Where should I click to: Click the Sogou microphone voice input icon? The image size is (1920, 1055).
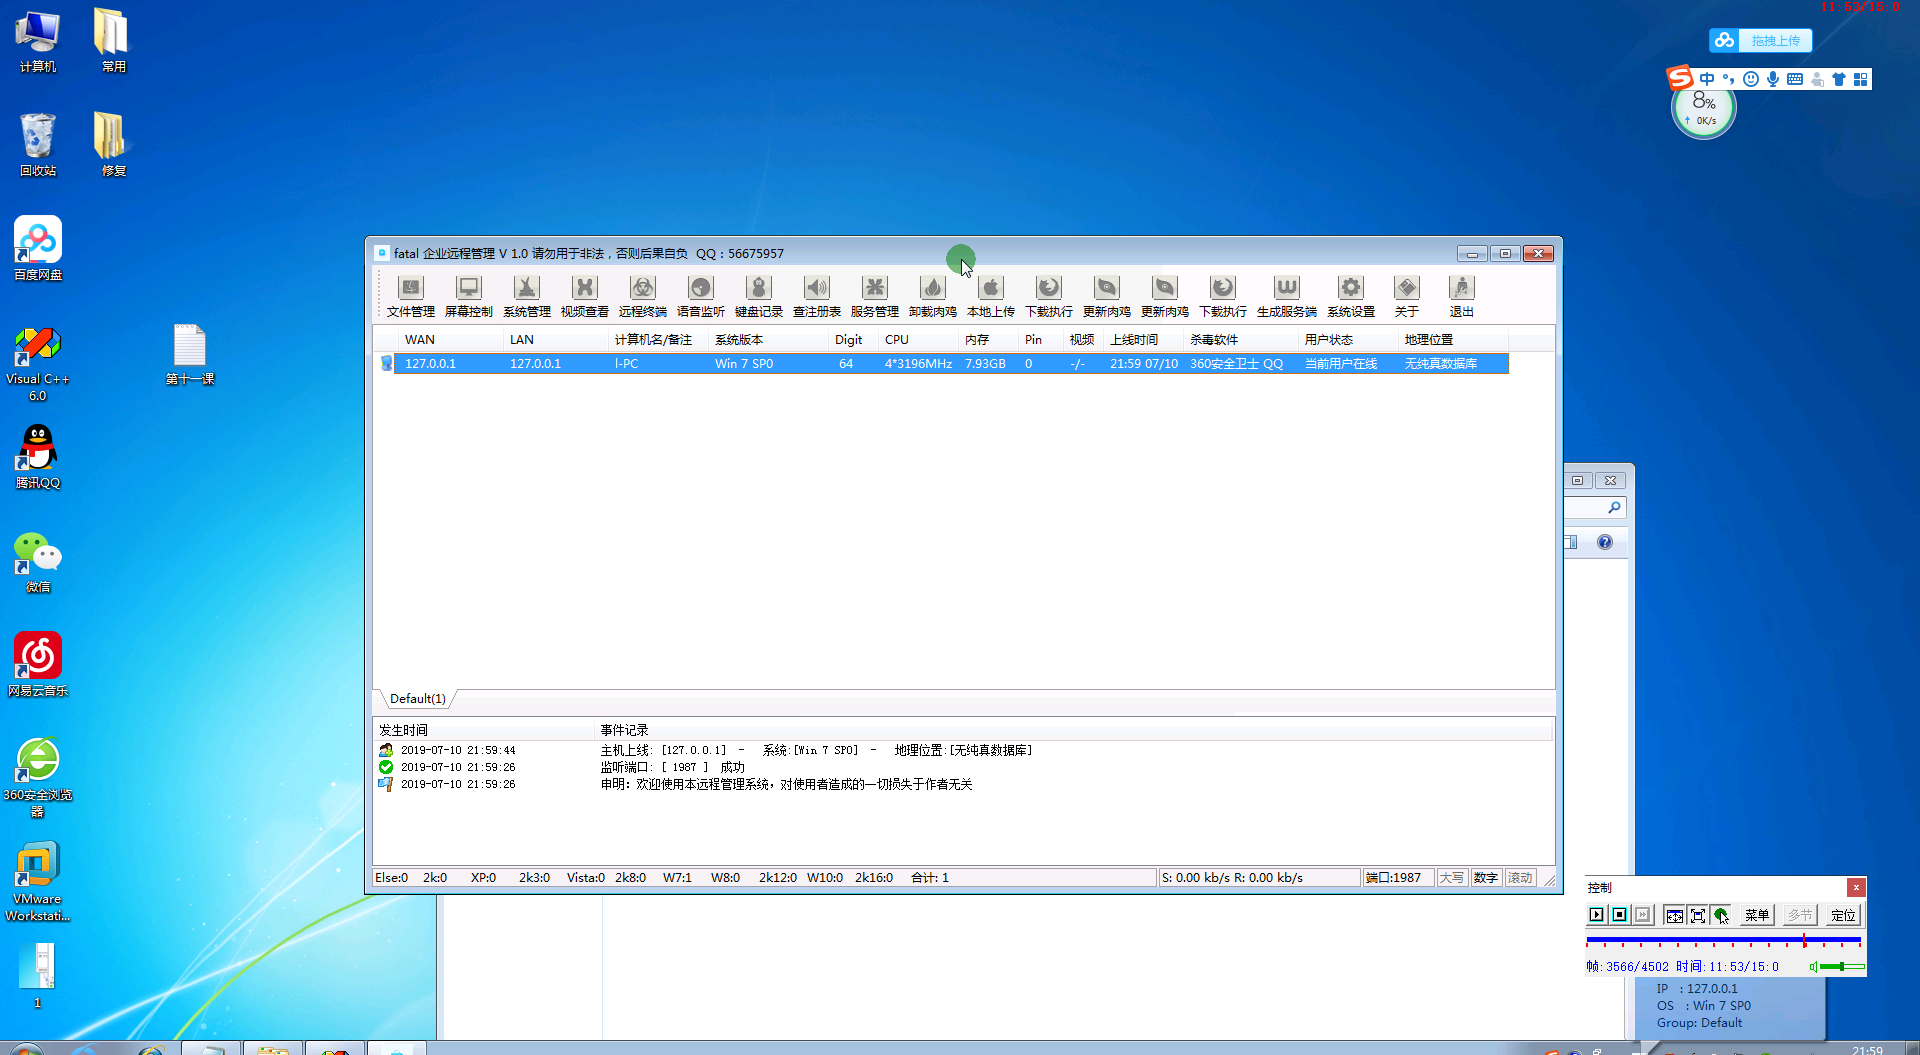click(1773, 79)
